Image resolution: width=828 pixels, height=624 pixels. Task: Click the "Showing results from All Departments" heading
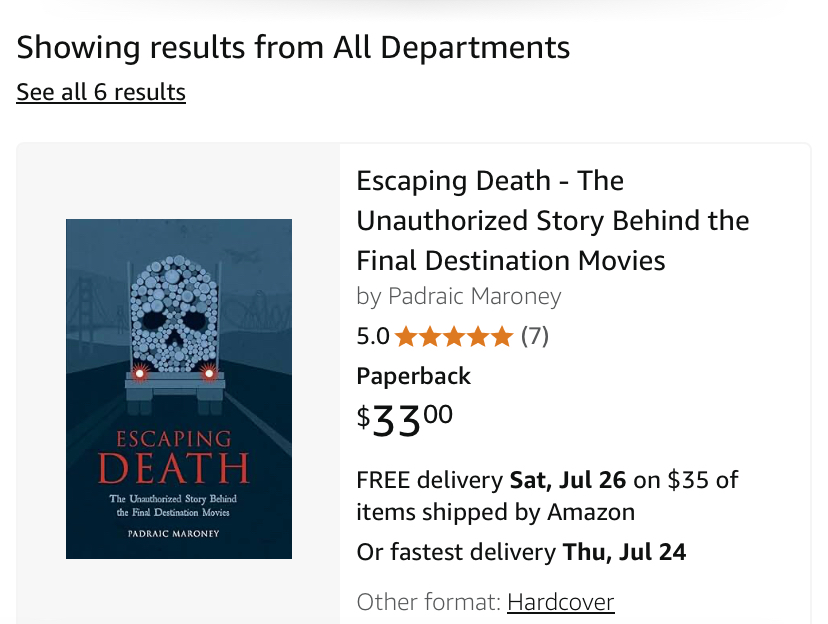click(x=293, y=47)
